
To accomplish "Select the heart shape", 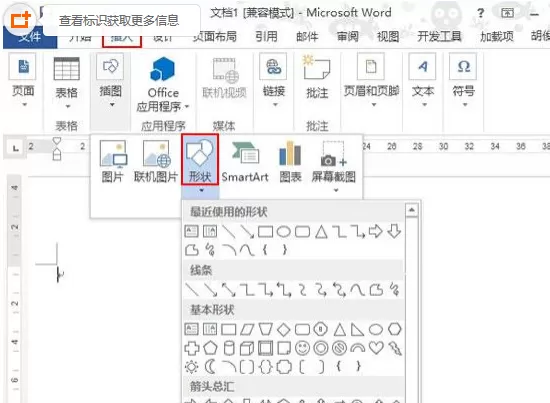I will 376,348.
